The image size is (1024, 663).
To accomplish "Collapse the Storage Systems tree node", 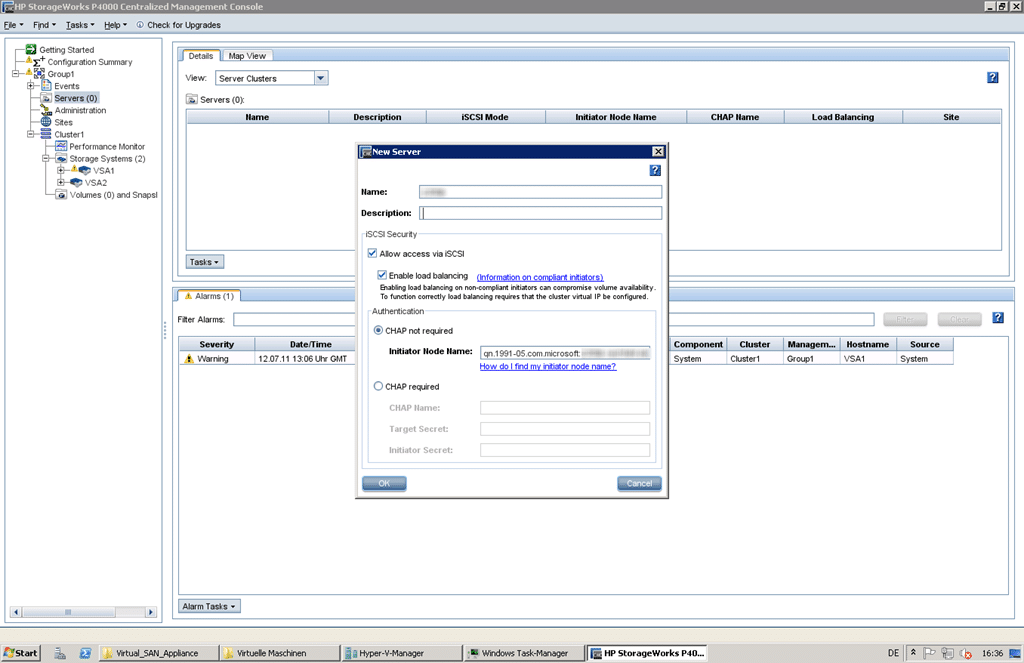I will [x=46, y=159].
